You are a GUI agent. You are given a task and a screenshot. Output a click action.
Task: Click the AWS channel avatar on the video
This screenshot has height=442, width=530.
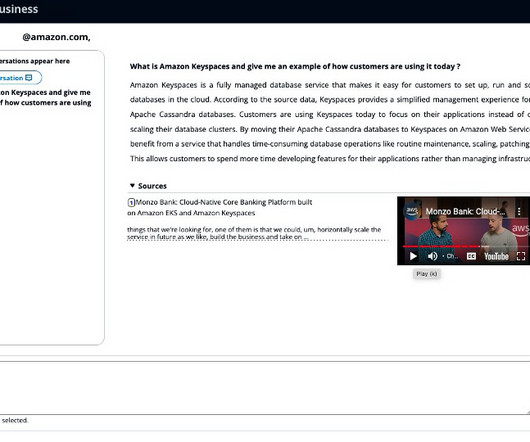click(x=412, y=211)
